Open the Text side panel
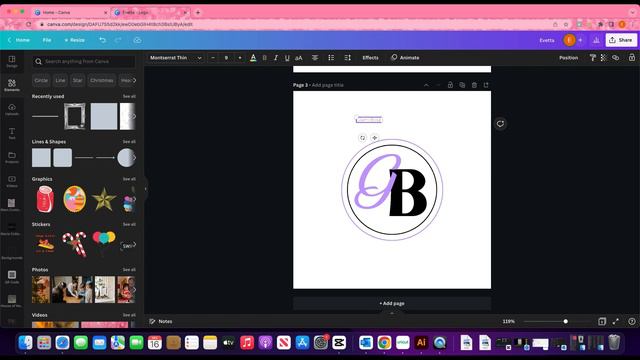This screenshot has height=360, width=640. (x=12, y=133)
